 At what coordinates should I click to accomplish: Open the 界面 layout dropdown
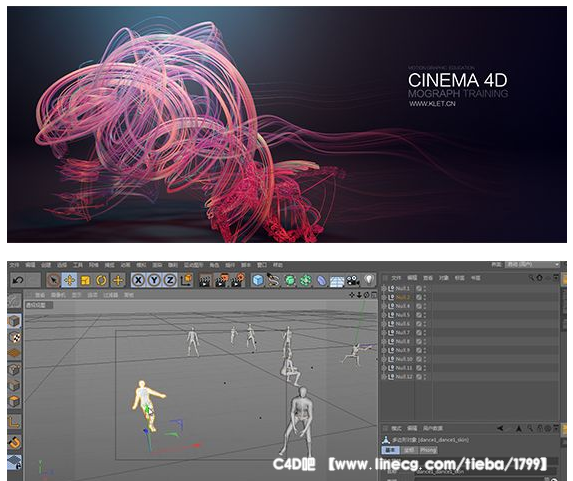(x=532, y=264)
